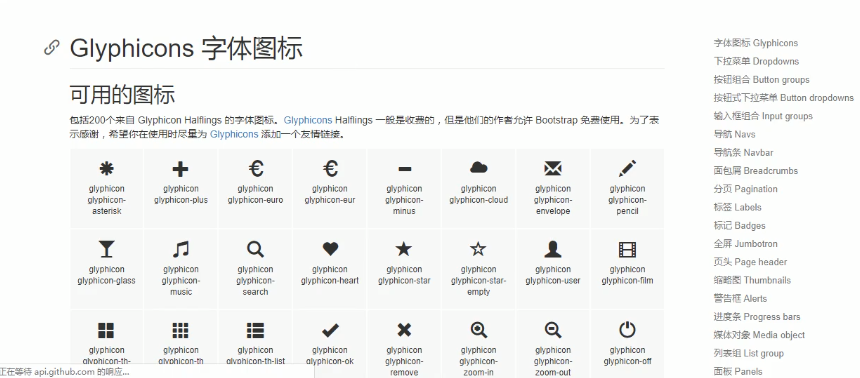Go to 面包屑 Breadcrumbs section
This screenshot has height=378, width=860.
coord(756,171)
